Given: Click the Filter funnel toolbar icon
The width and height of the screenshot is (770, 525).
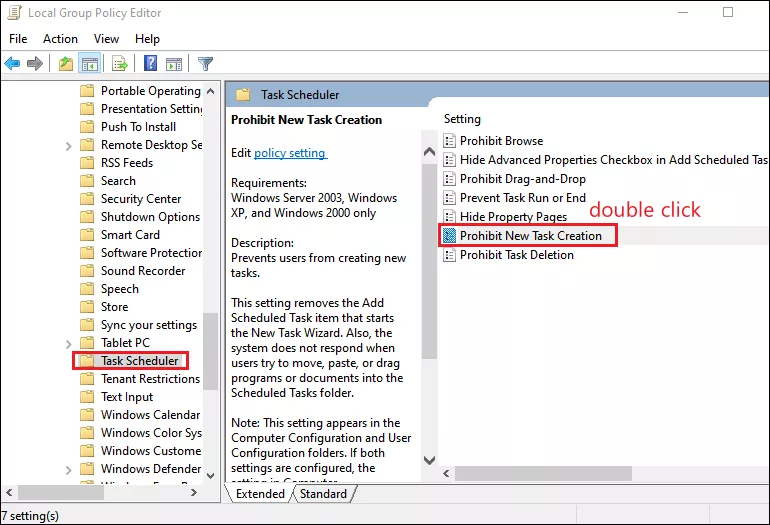Looking at the screenshot, I should point(205,63).
